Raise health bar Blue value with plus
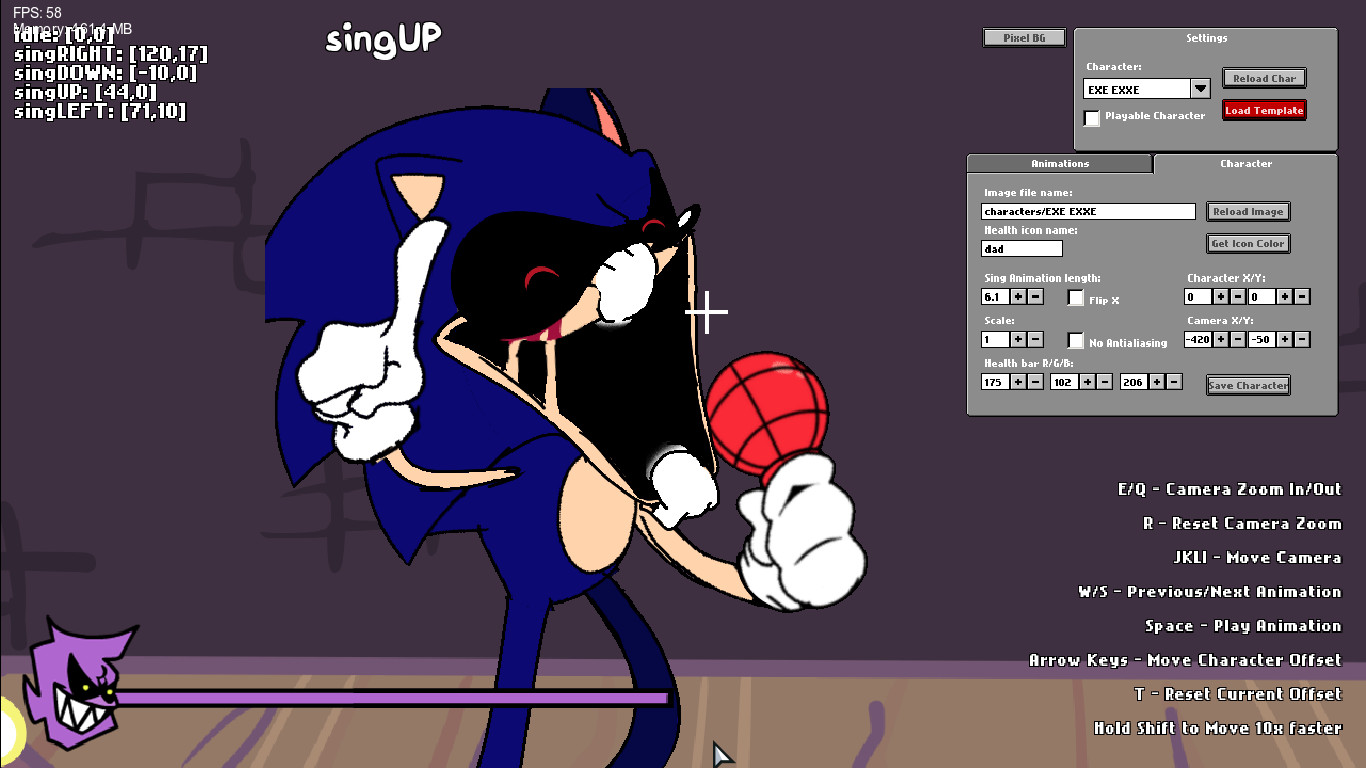The image size is (1366, 768). click(1157, 382)
